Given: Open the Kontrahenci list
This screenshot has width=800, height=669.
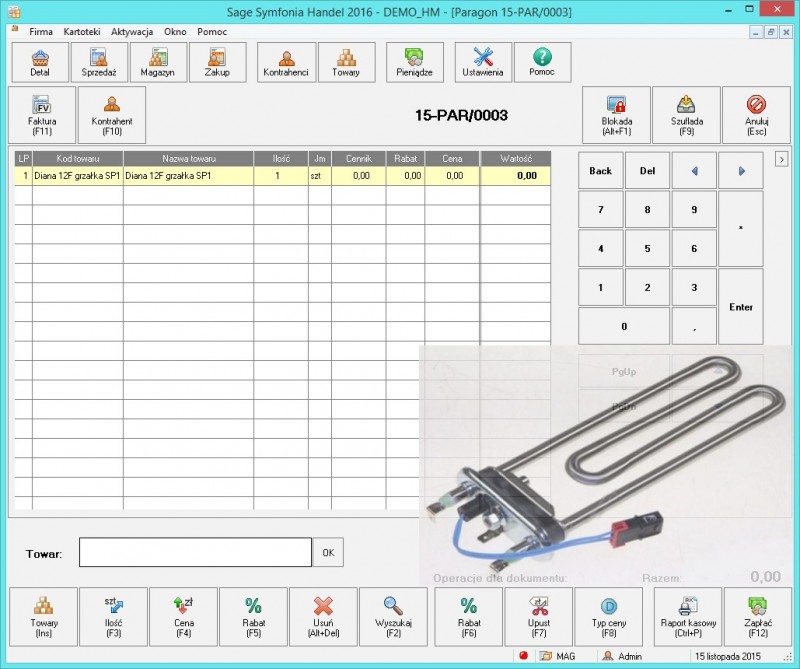Looking at the screenshot, I should 286,62.
